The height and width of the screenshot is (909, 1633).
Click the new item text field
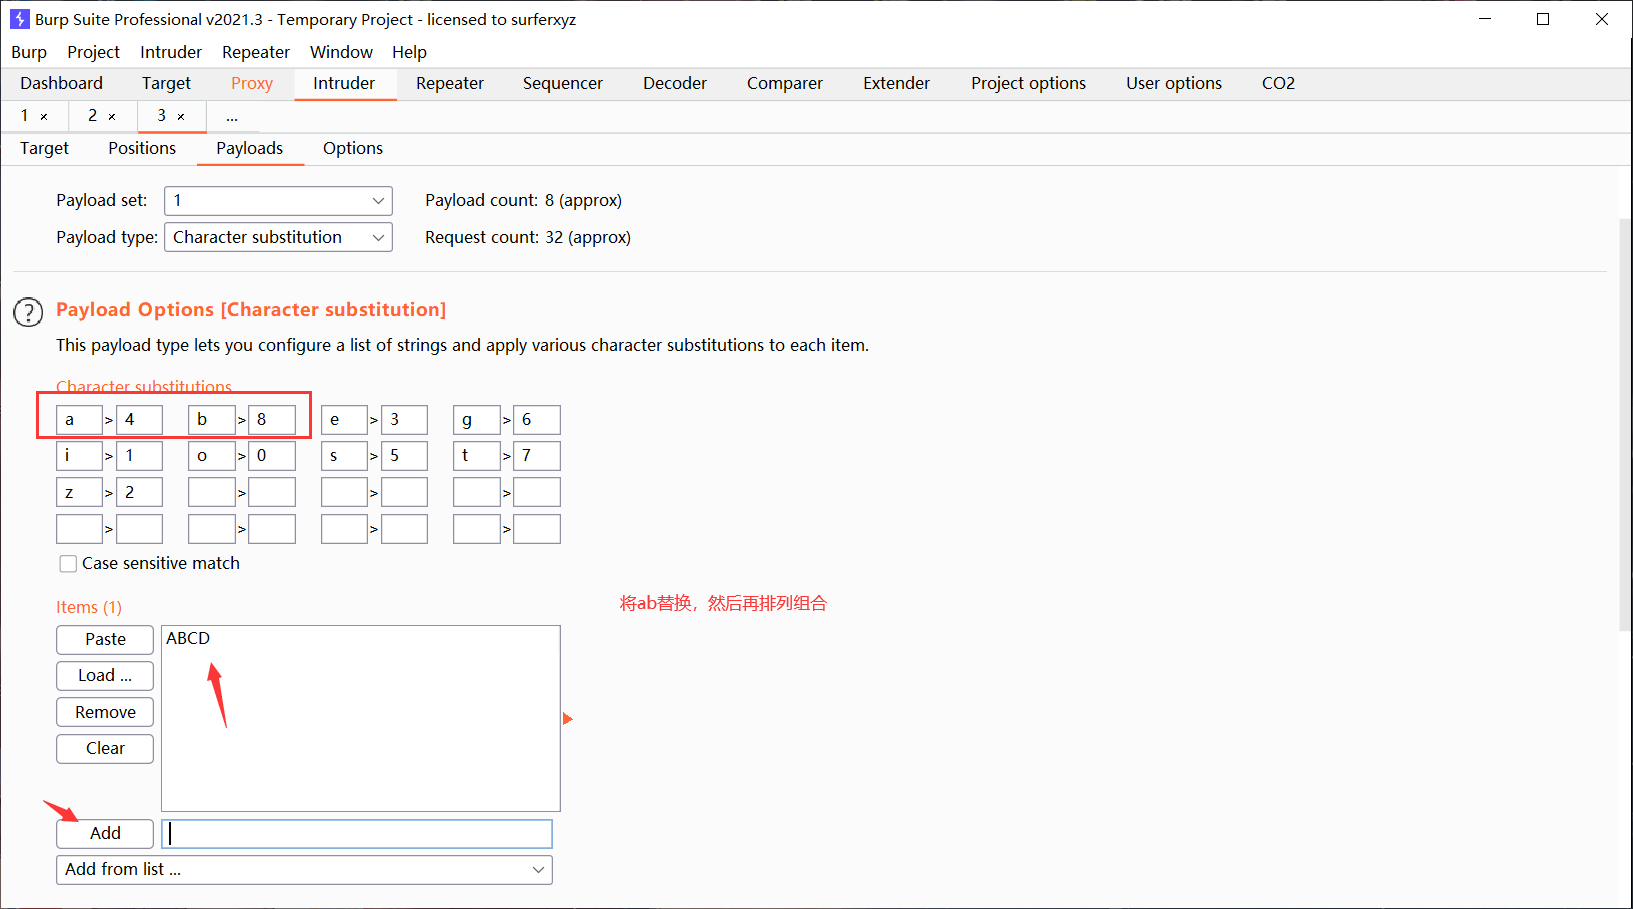[x=357, y=834]
